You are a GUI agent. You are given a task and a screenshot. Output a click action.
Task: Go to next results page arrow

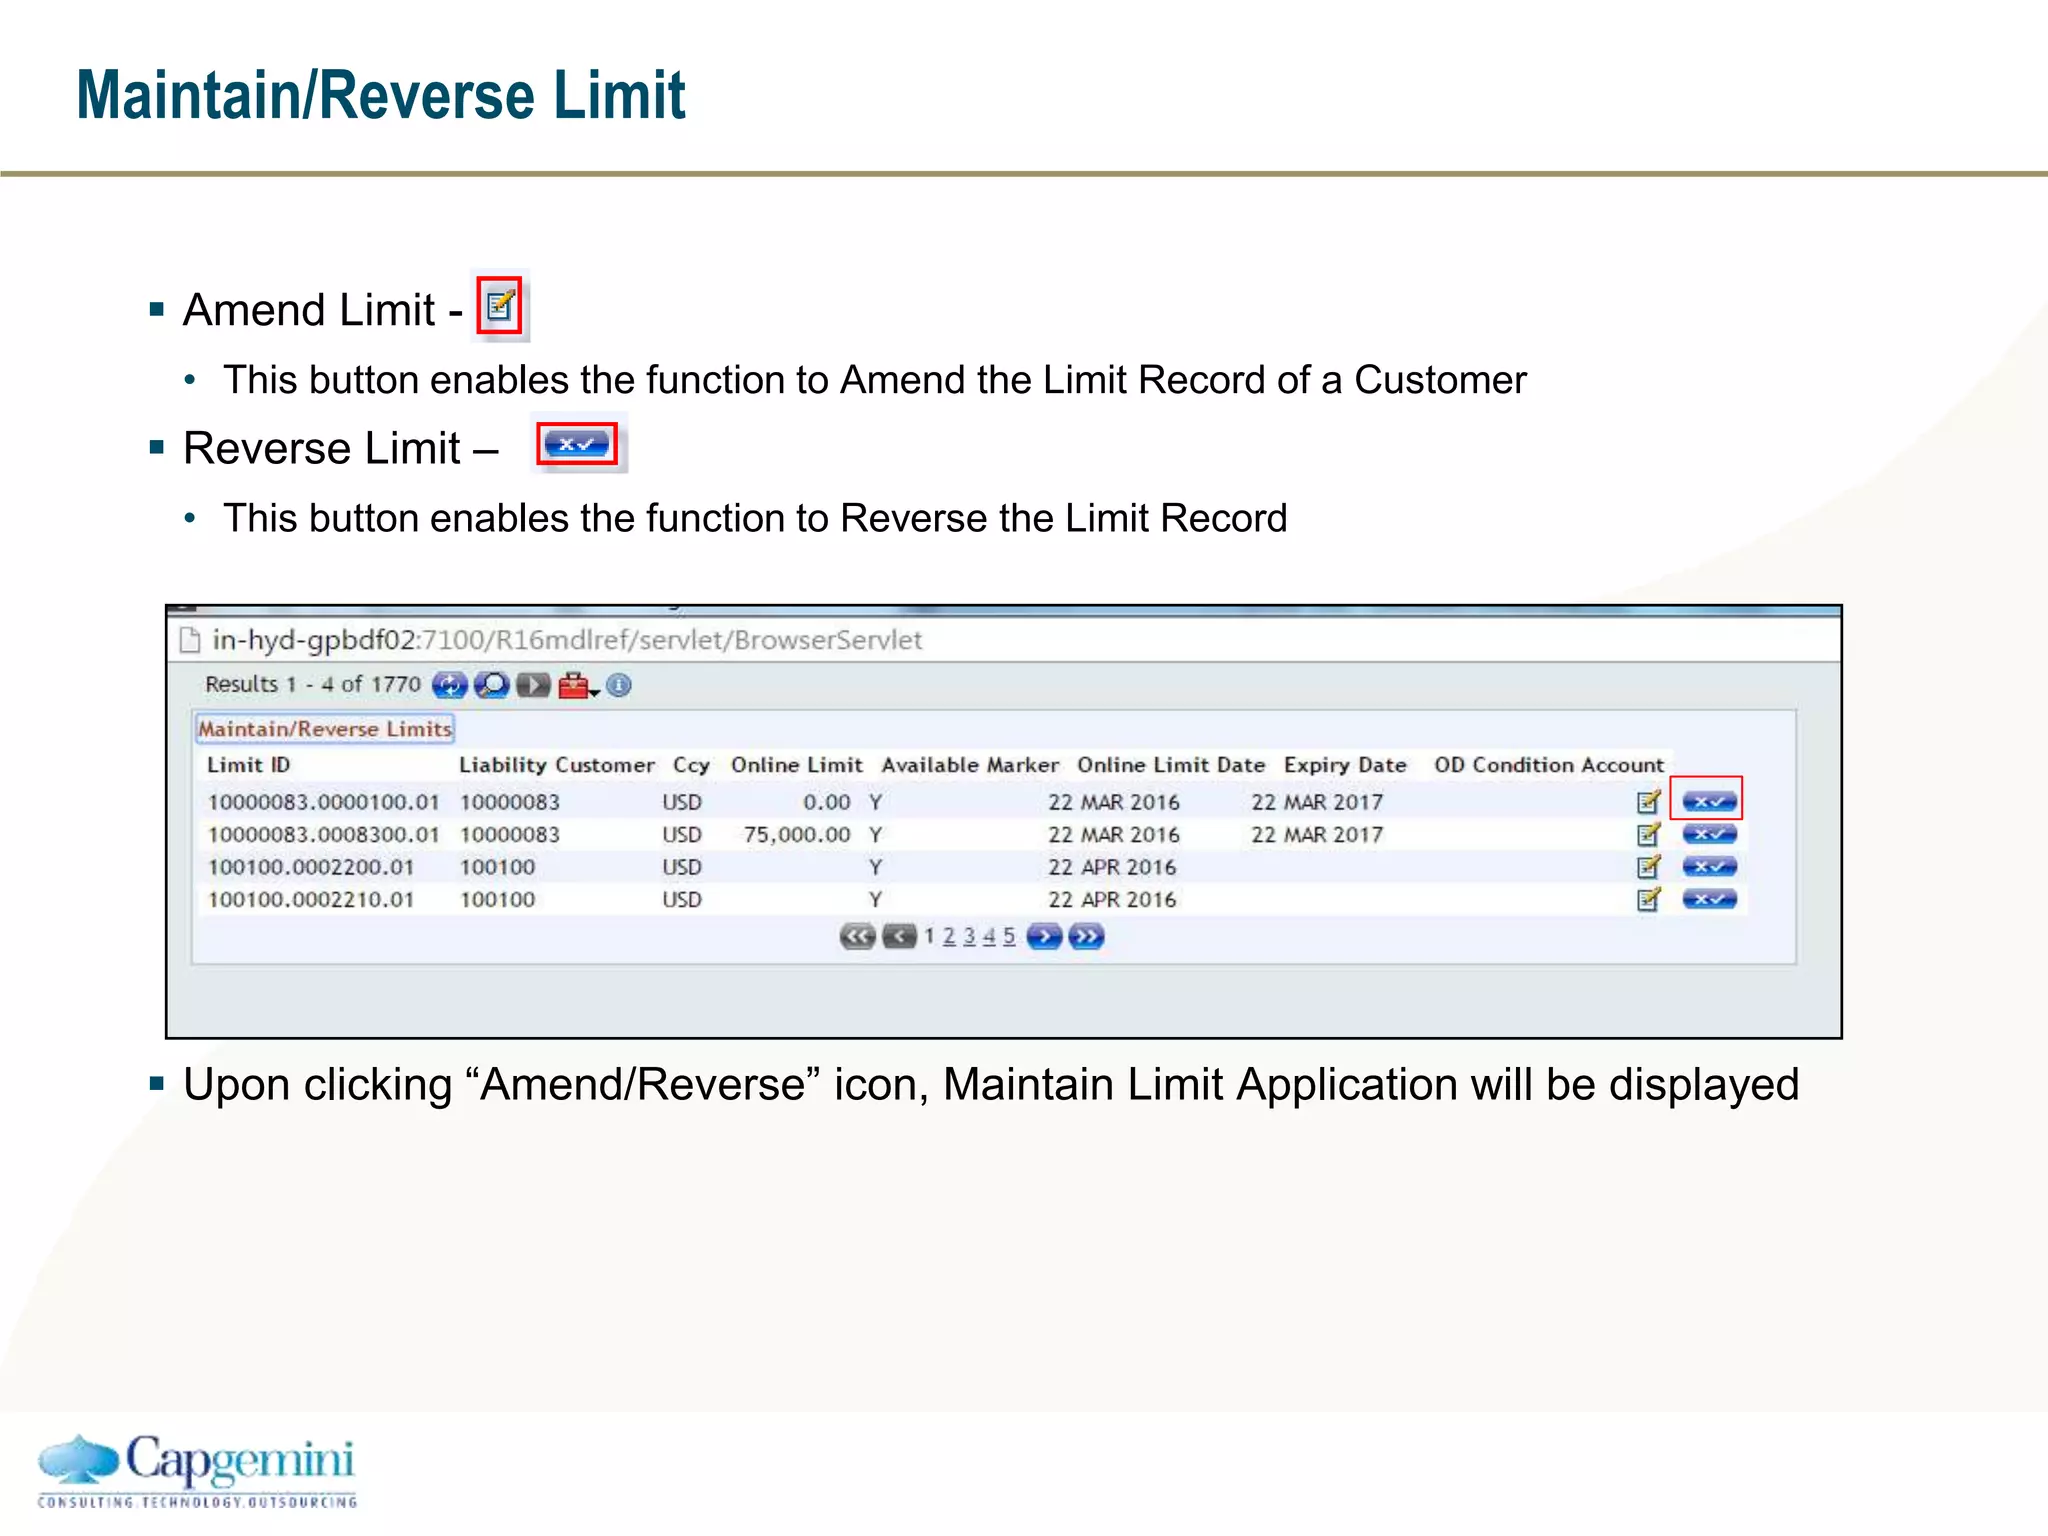pyautogui.click(x=1044, y=936)
